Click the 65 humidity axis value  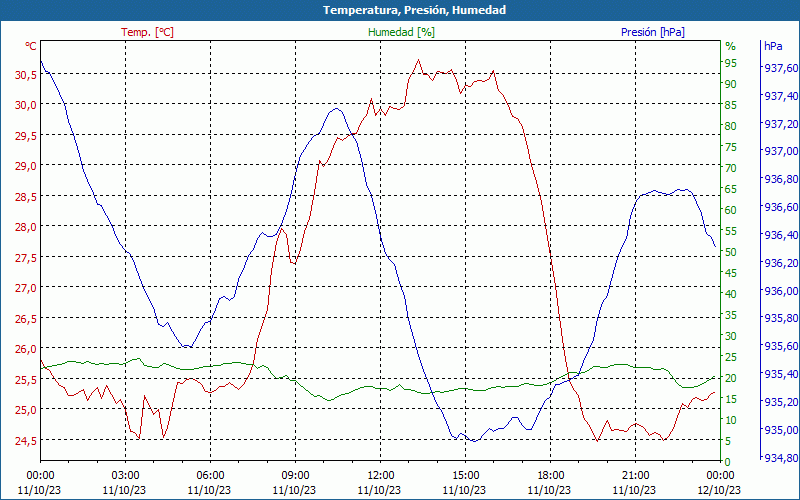pos(731,189)
